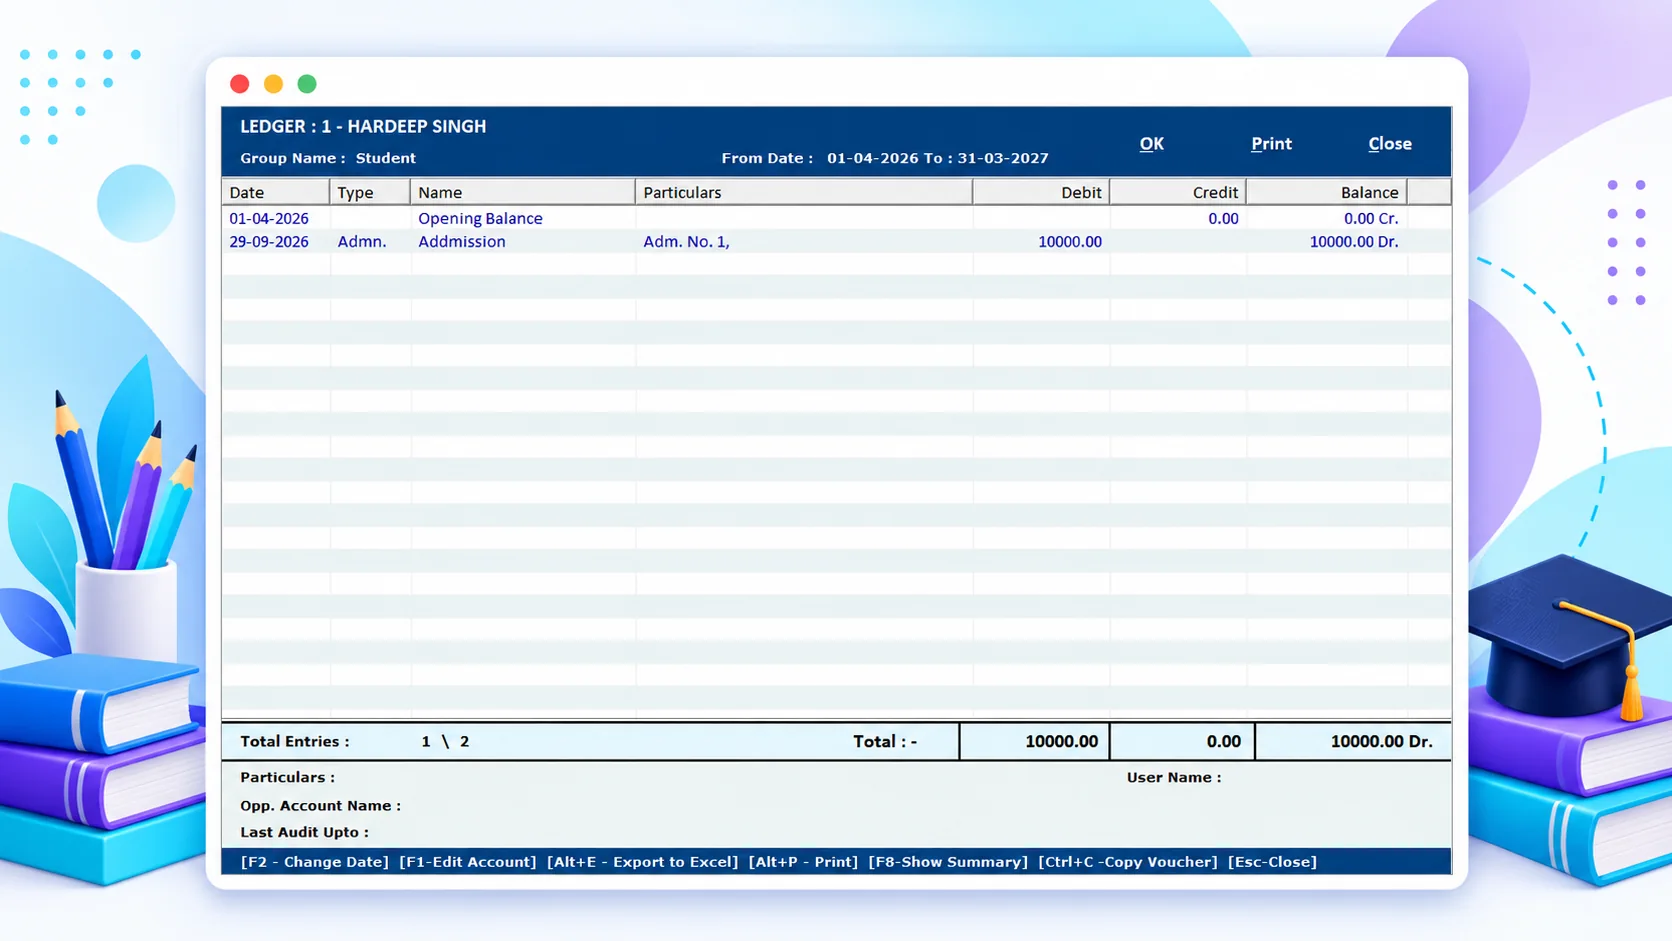Click the 10000.00 Dr. balance in Addmission row
This screenshot has width=1672, height=941.
1354,241
